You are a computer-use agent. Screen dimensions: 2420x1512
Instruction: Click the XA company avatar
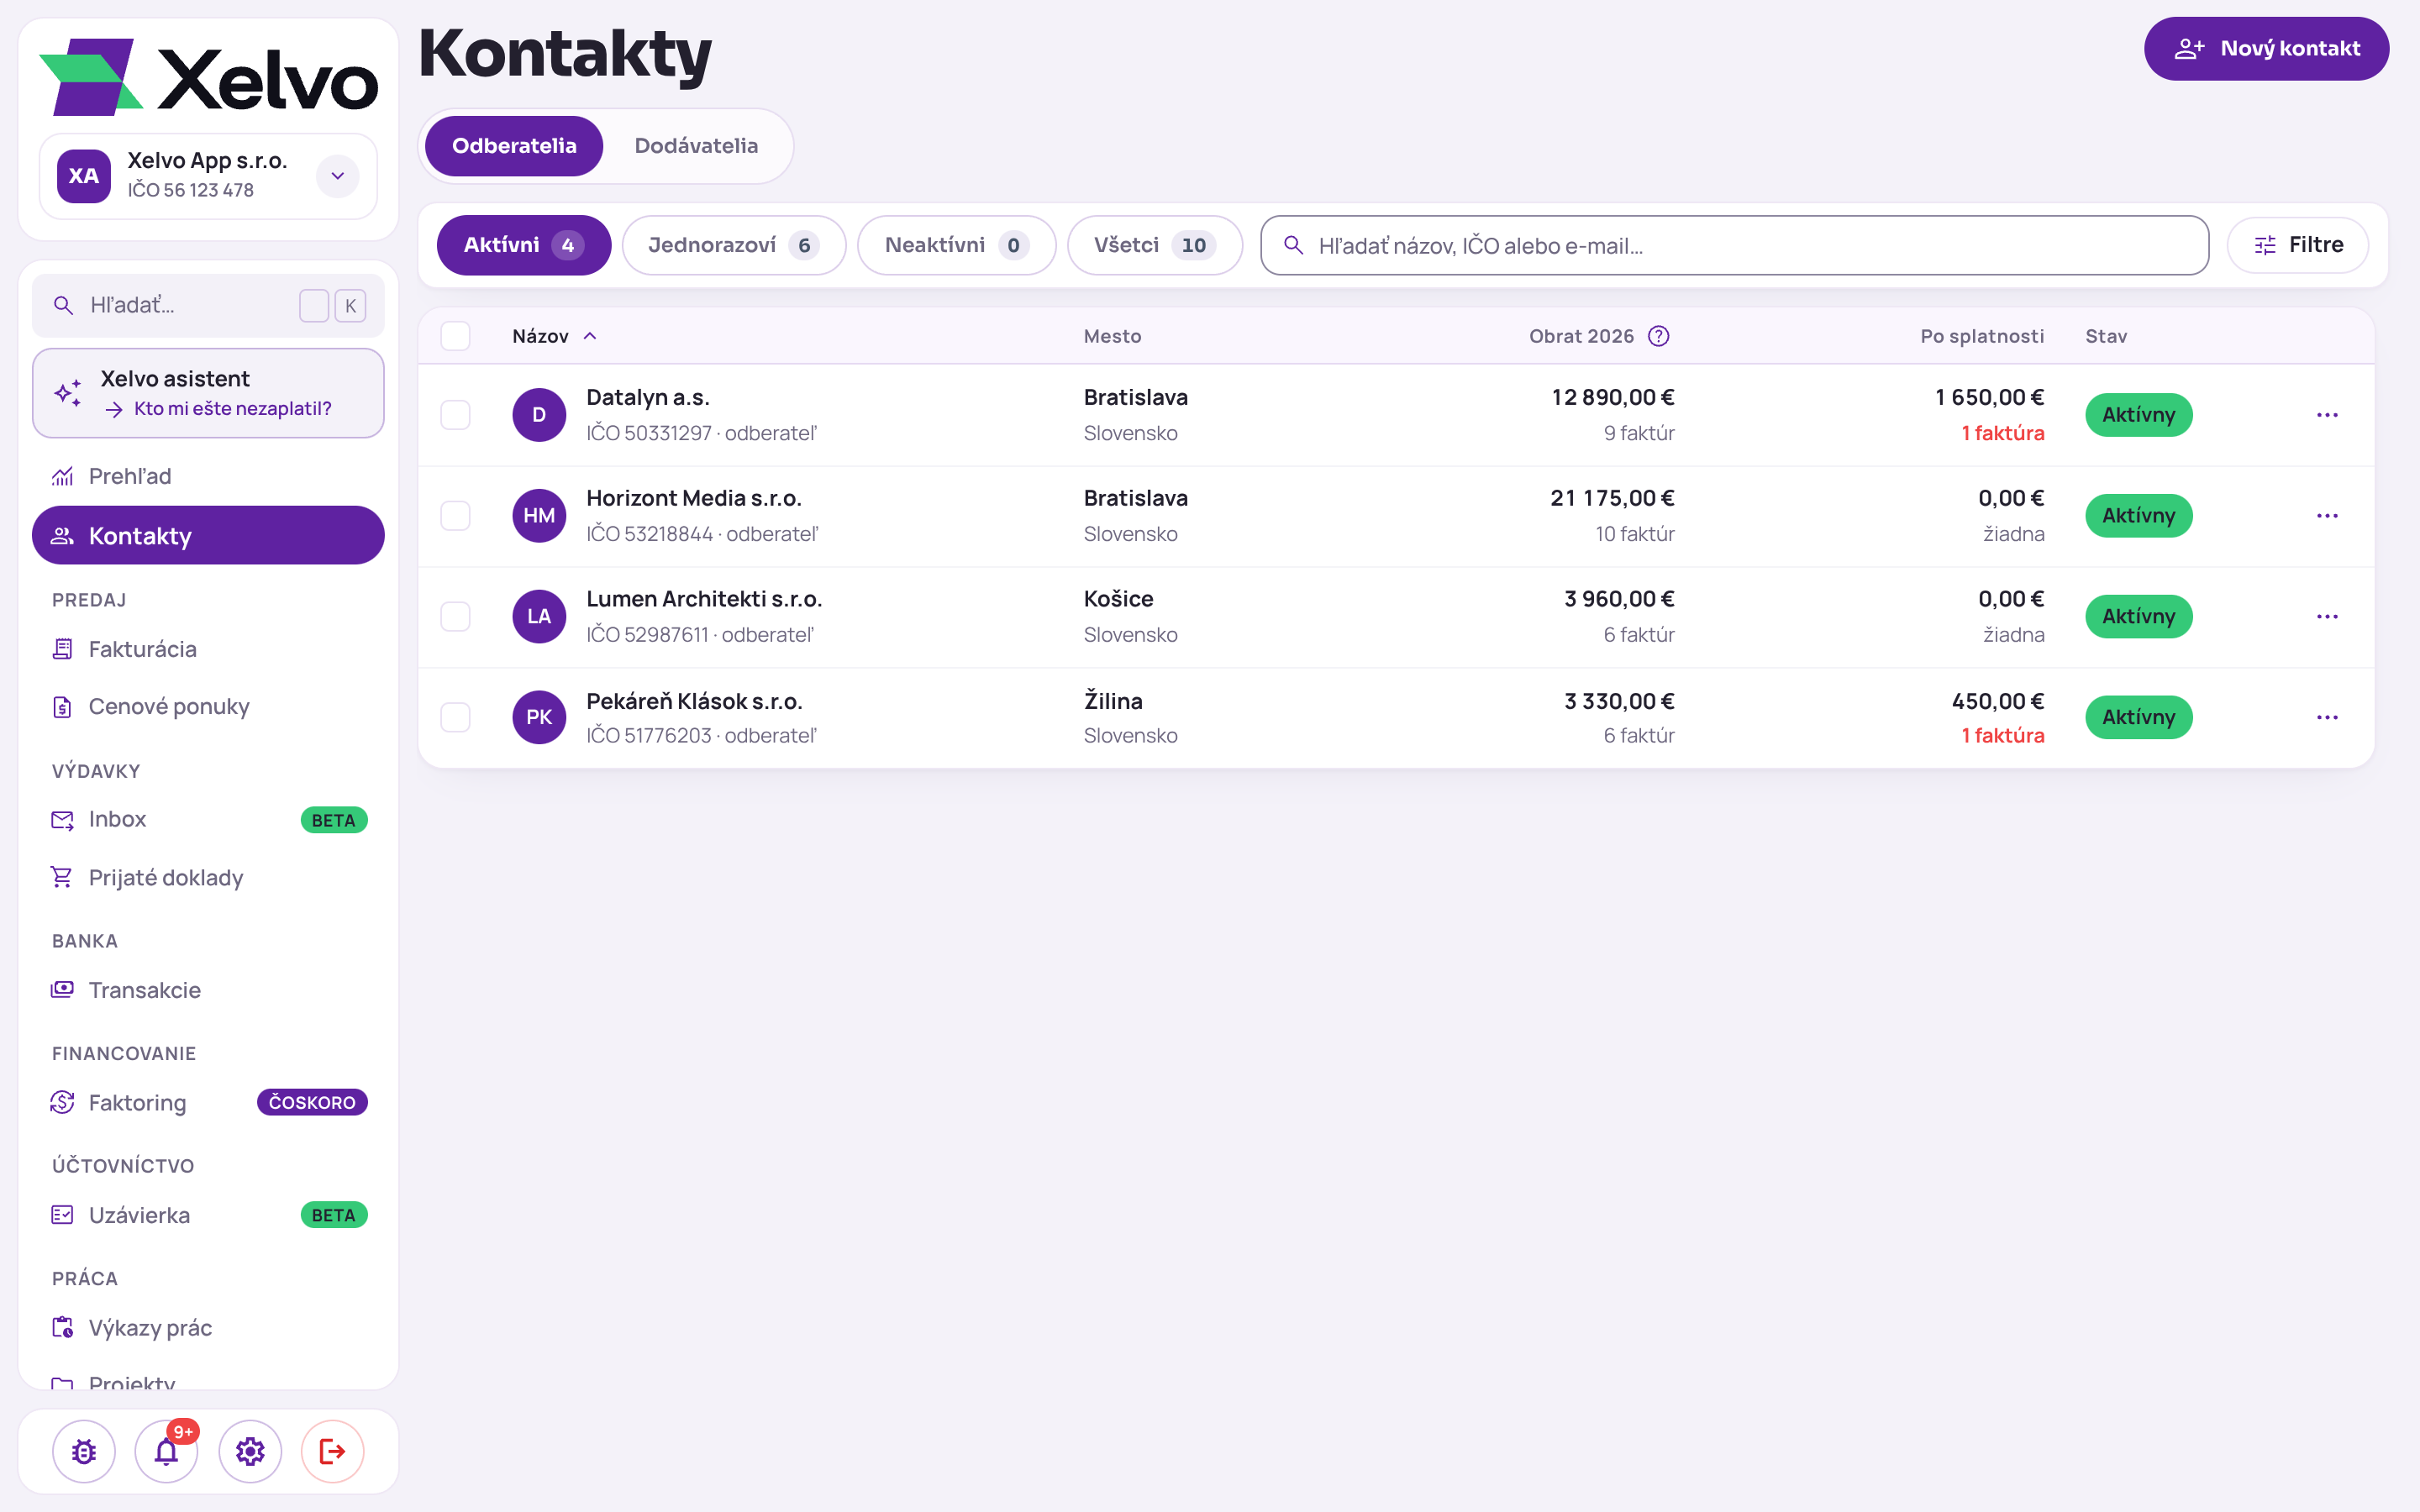(x=84, y=176)
